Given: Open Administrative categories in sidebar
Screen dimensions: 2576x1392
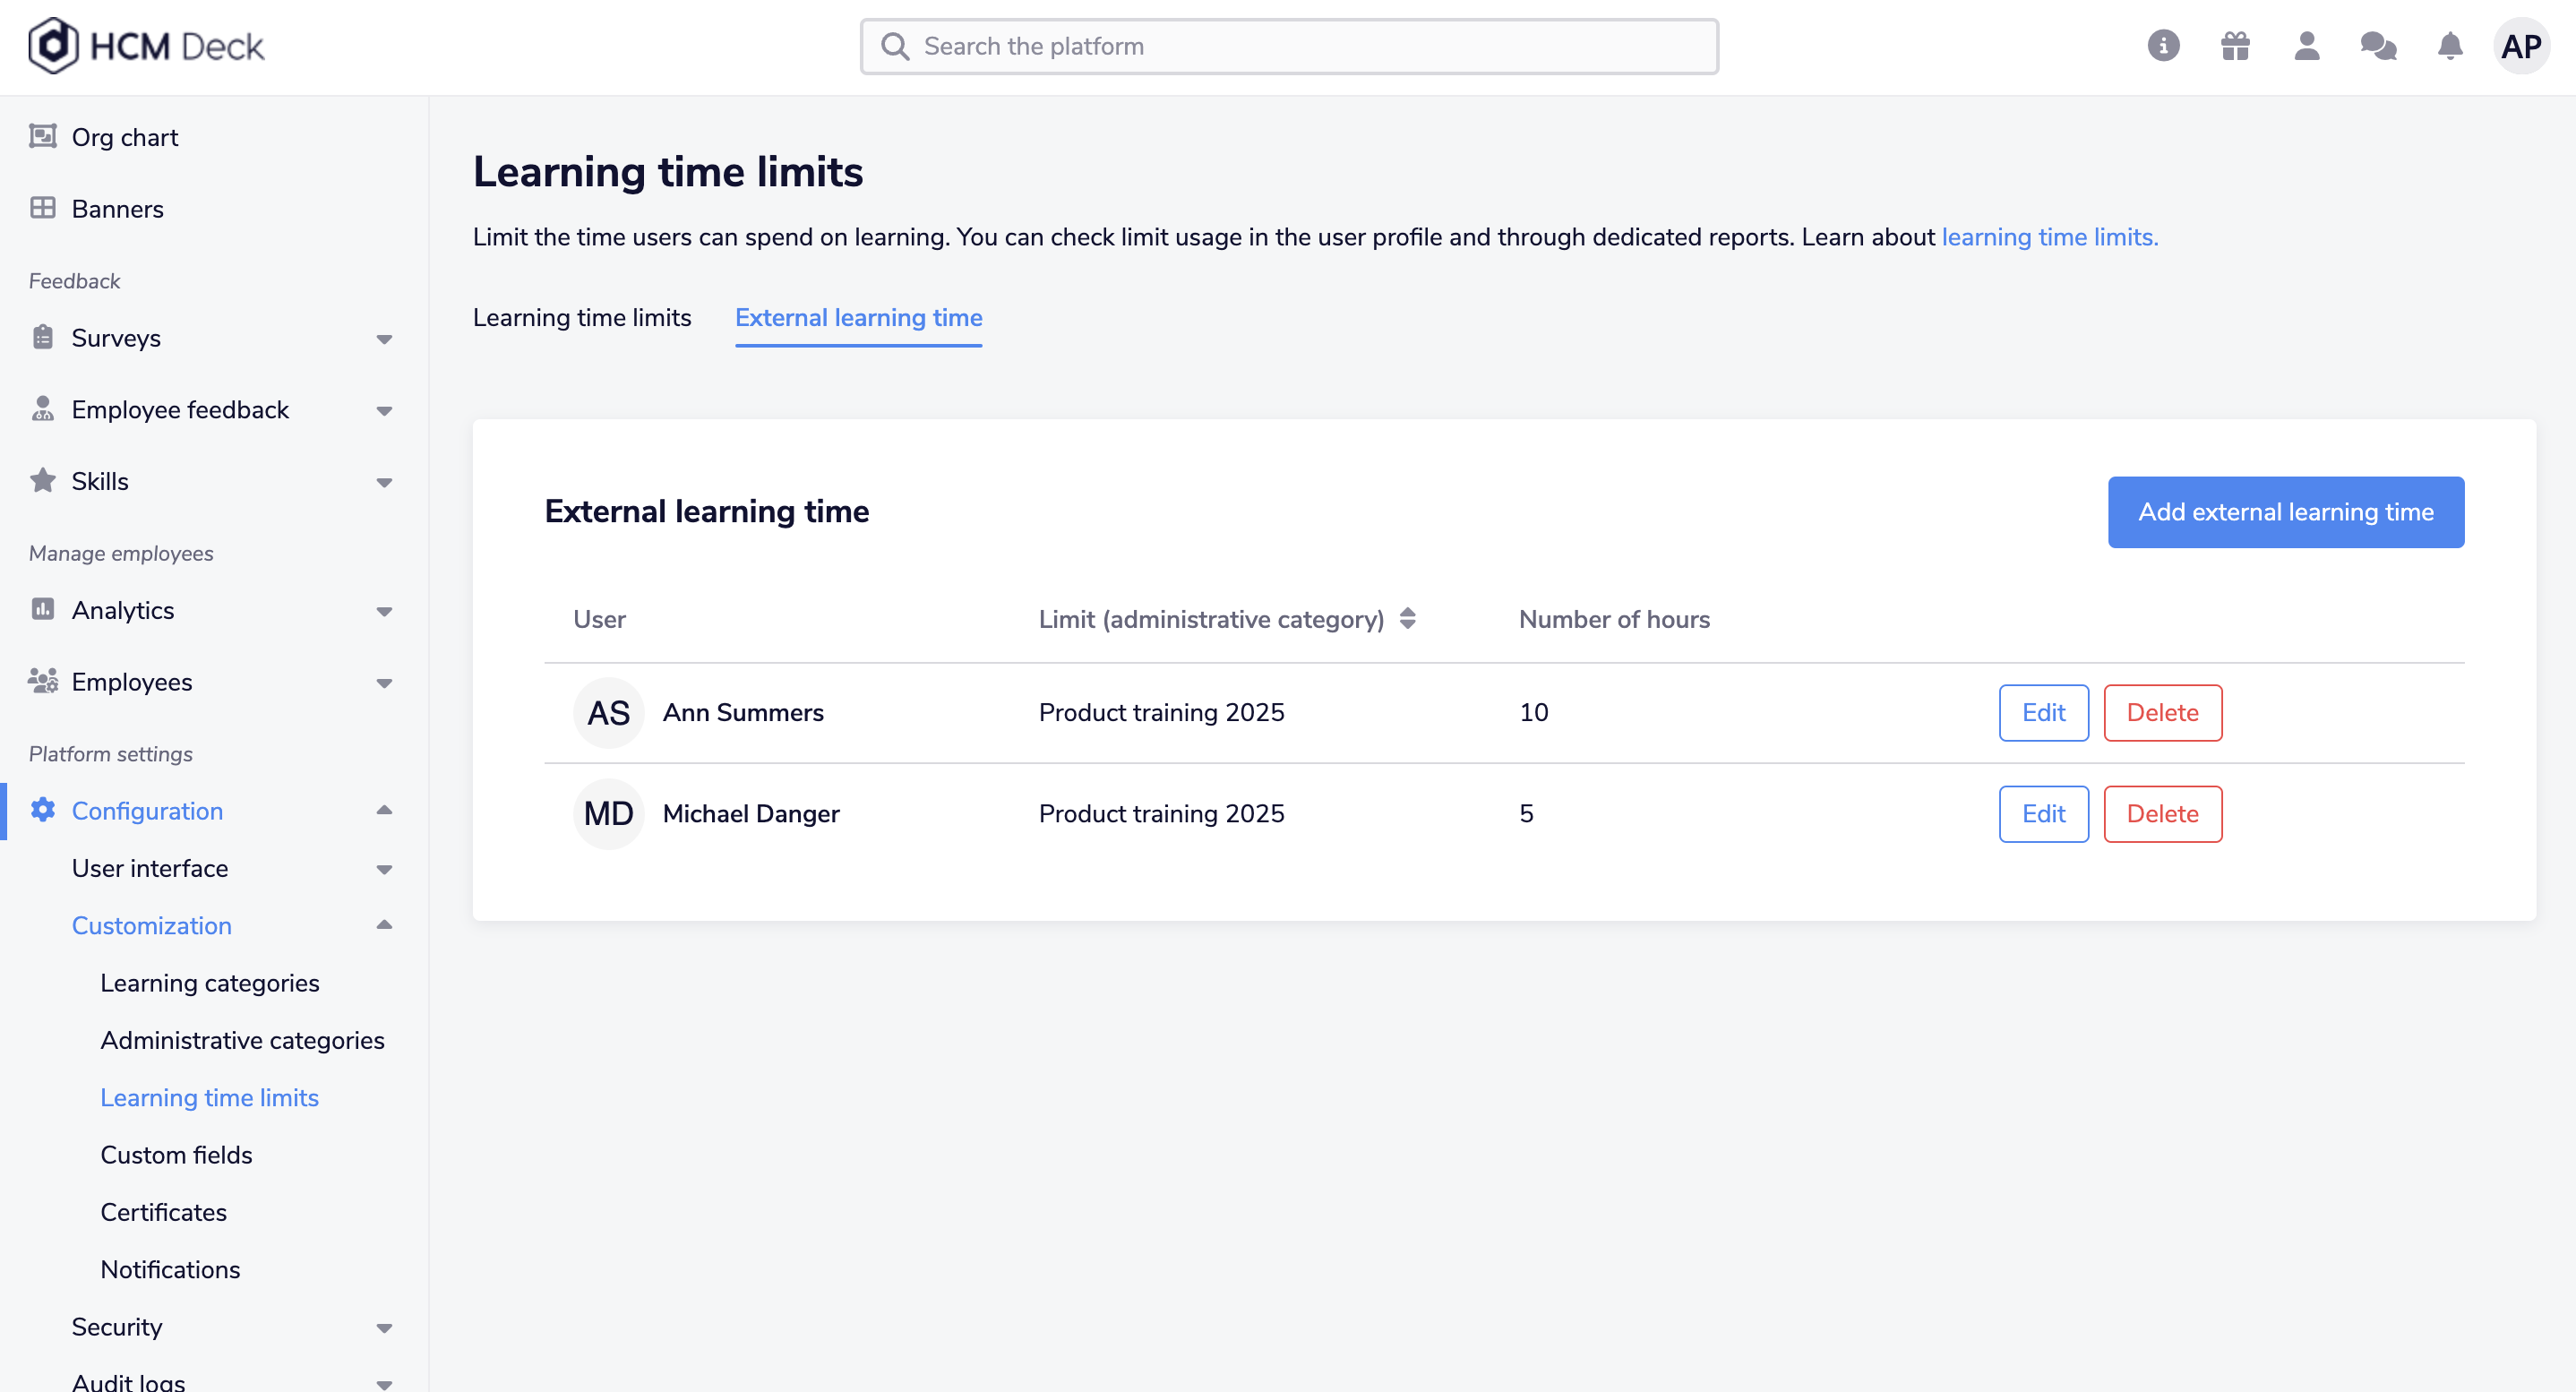Looking at the screenshot, I should coord(242,1040).
